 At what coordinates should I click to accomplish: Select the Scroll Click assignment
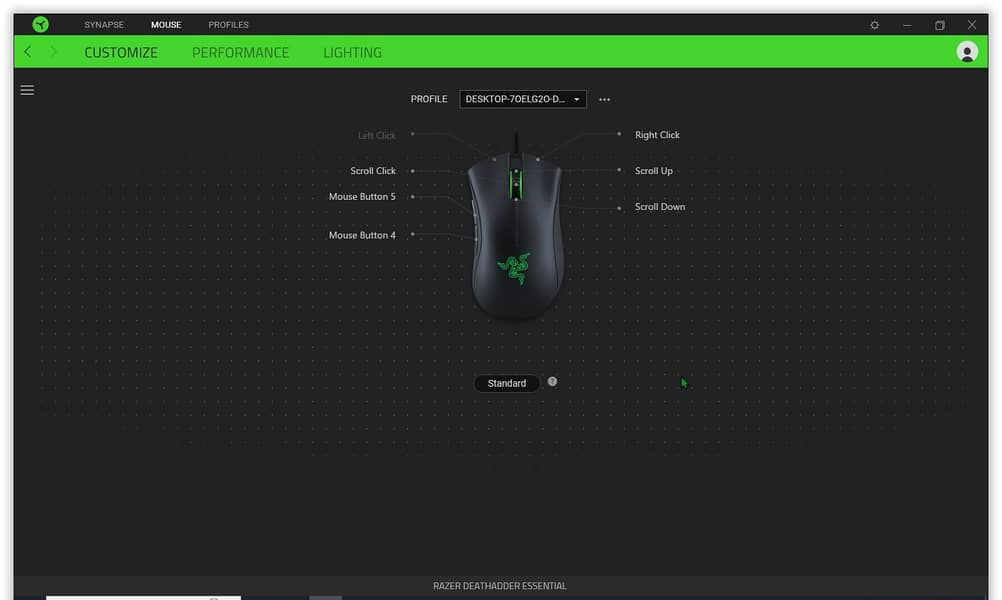pos(373,171)
